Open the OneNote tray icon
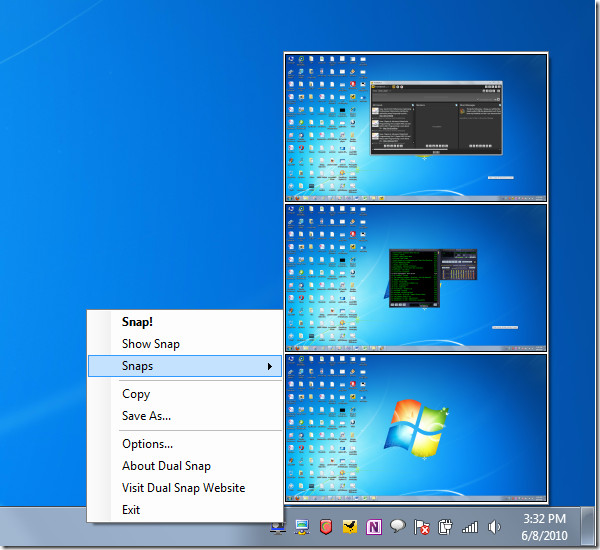The image size is (600, 550). pyautogui.click(x=374, y=526)
